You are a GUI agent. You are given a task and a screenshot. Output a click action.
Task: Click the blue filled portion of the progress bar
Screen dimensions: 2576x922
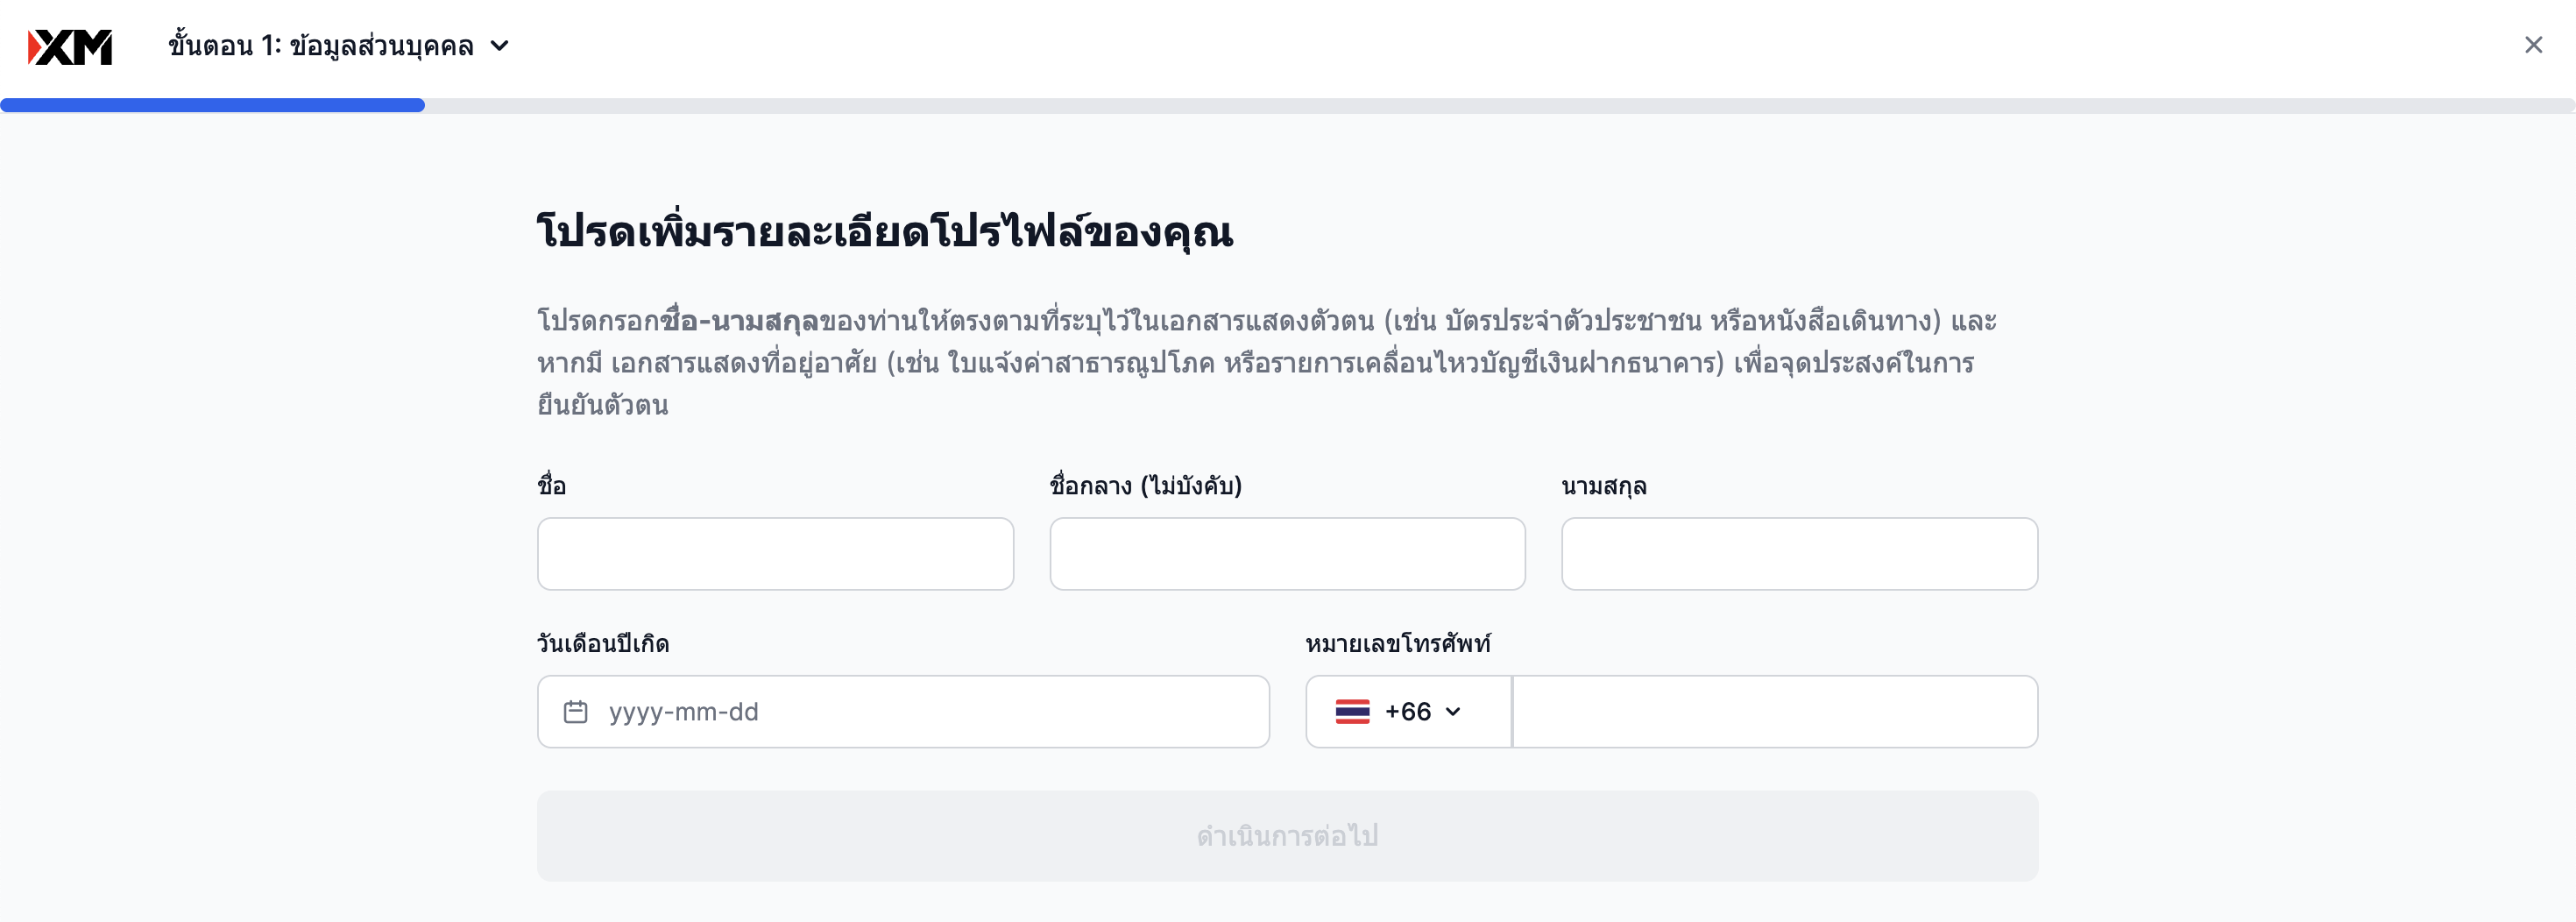pos(212,105)
